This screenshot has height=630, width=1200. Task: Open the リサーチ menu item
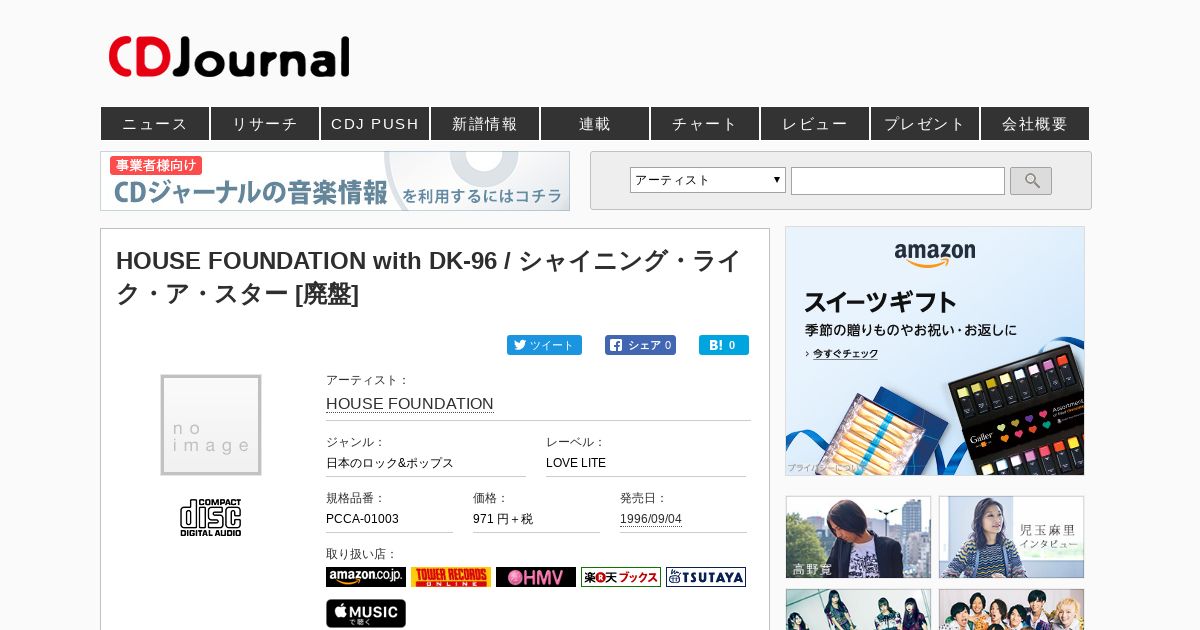265,124
